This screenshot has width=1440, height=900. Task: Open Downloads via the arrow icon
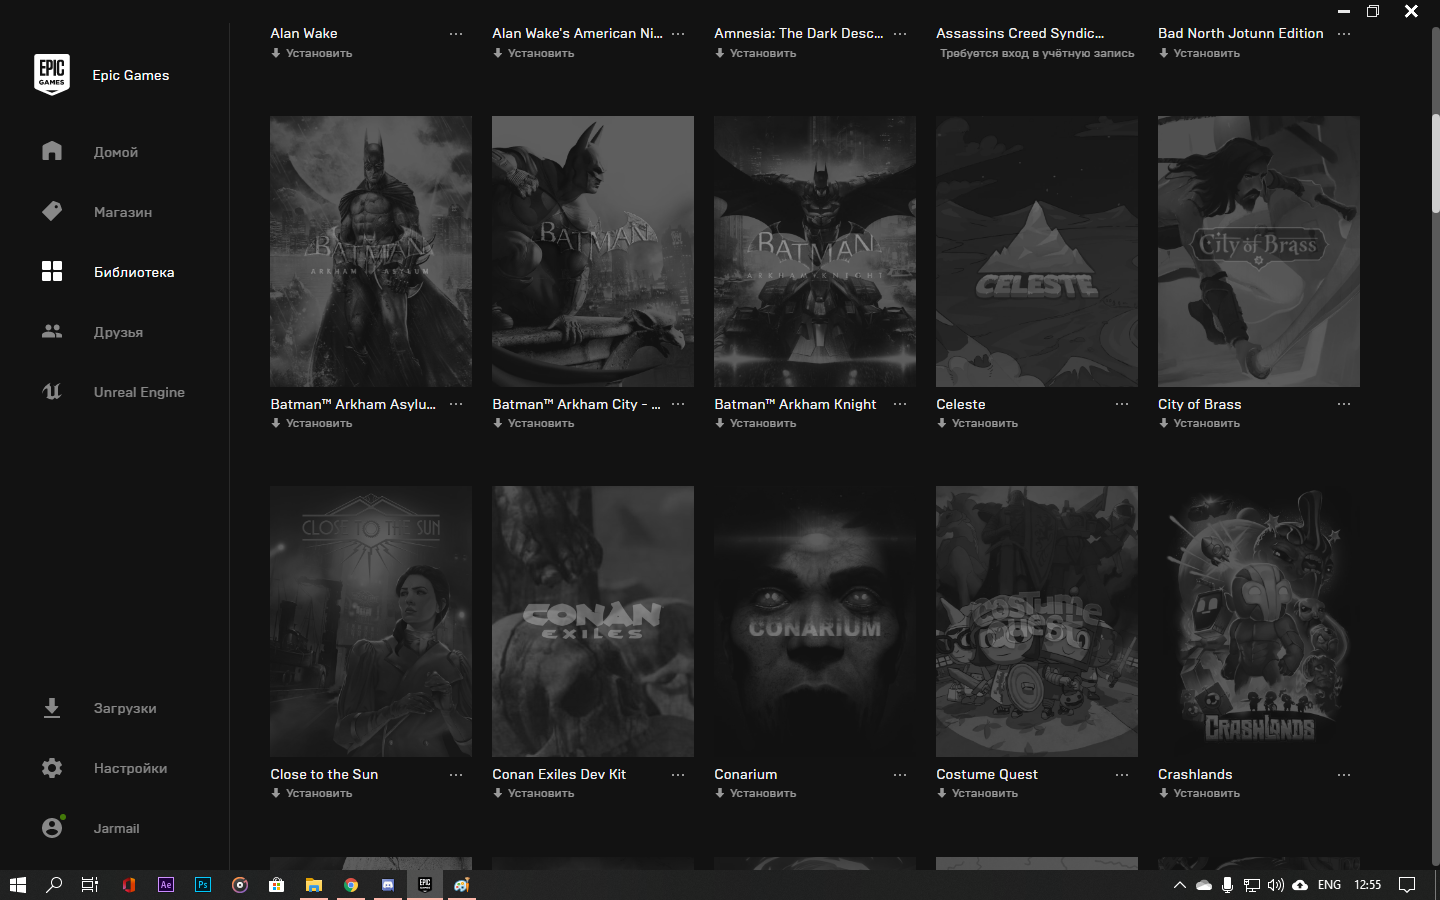pos(52,708)
